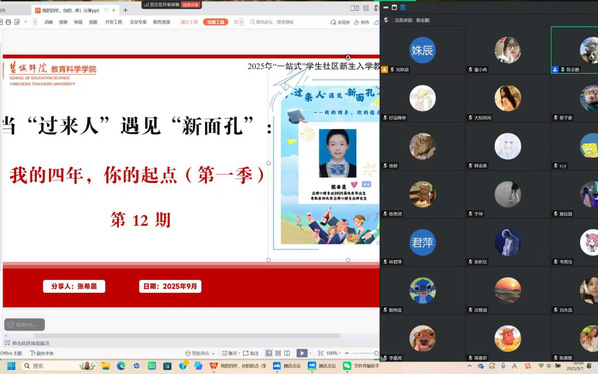Open Microsoft Edge from the taskbar
The height and width of the screenshot is (374, 598).
click(x=121, y=366)
